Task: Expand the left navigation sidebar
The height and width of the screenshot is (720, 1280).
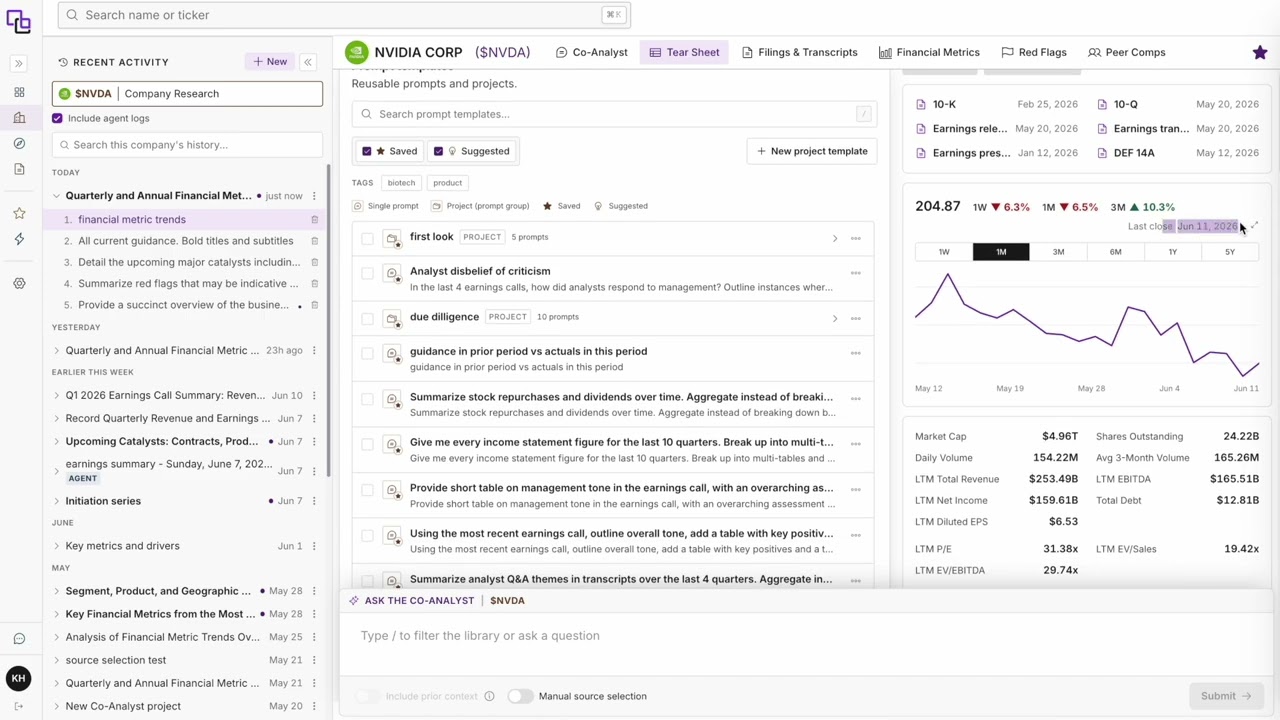Action: 18,63
